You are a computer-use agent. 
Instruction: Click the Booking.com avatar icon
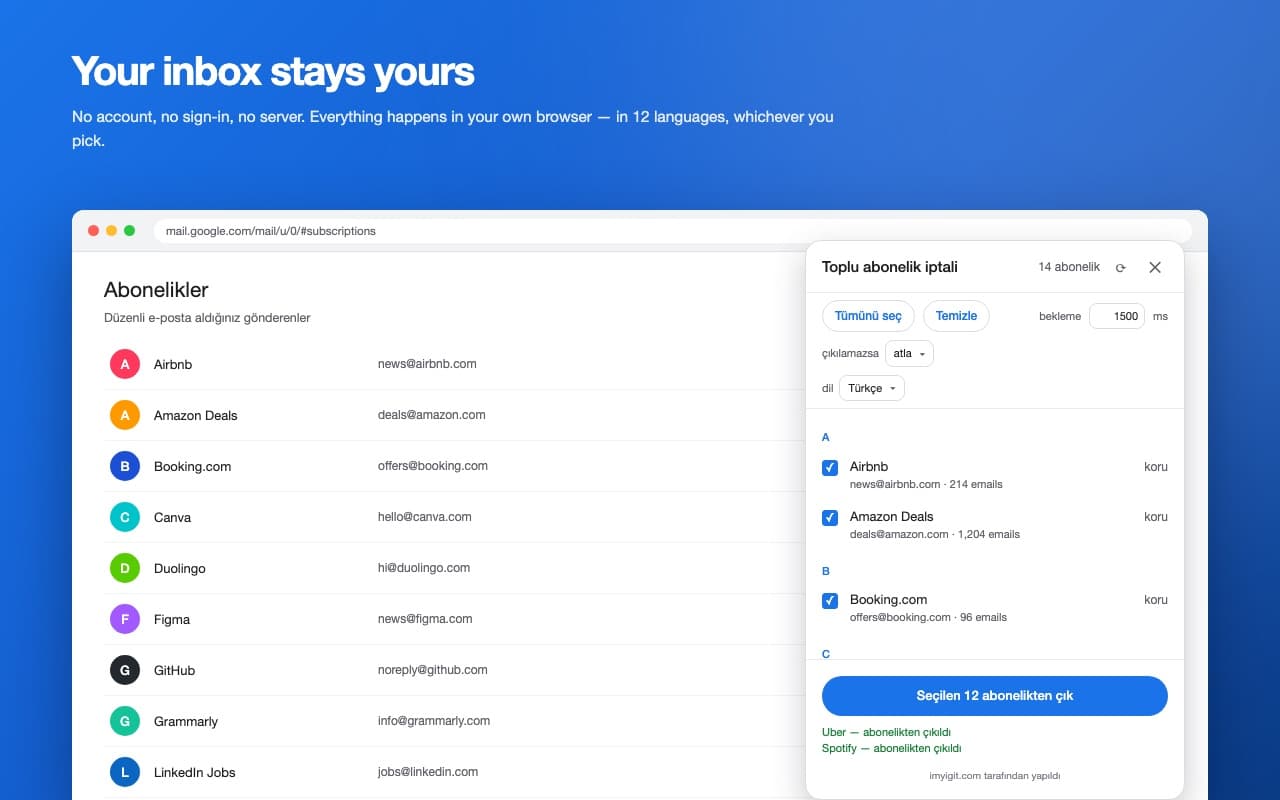point(125,466)
